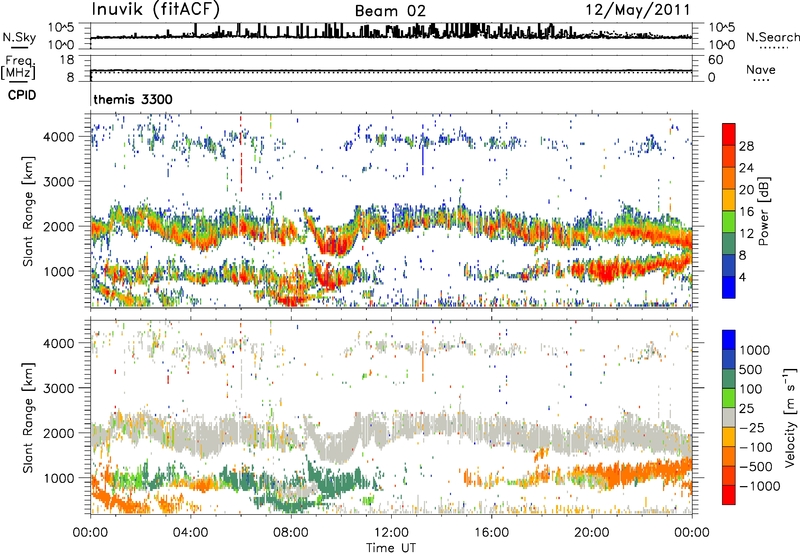Click the gray segment of velocity colorbar
This screenshot has height=554, width=800.
pyautogui.click(x=729, y=418)
